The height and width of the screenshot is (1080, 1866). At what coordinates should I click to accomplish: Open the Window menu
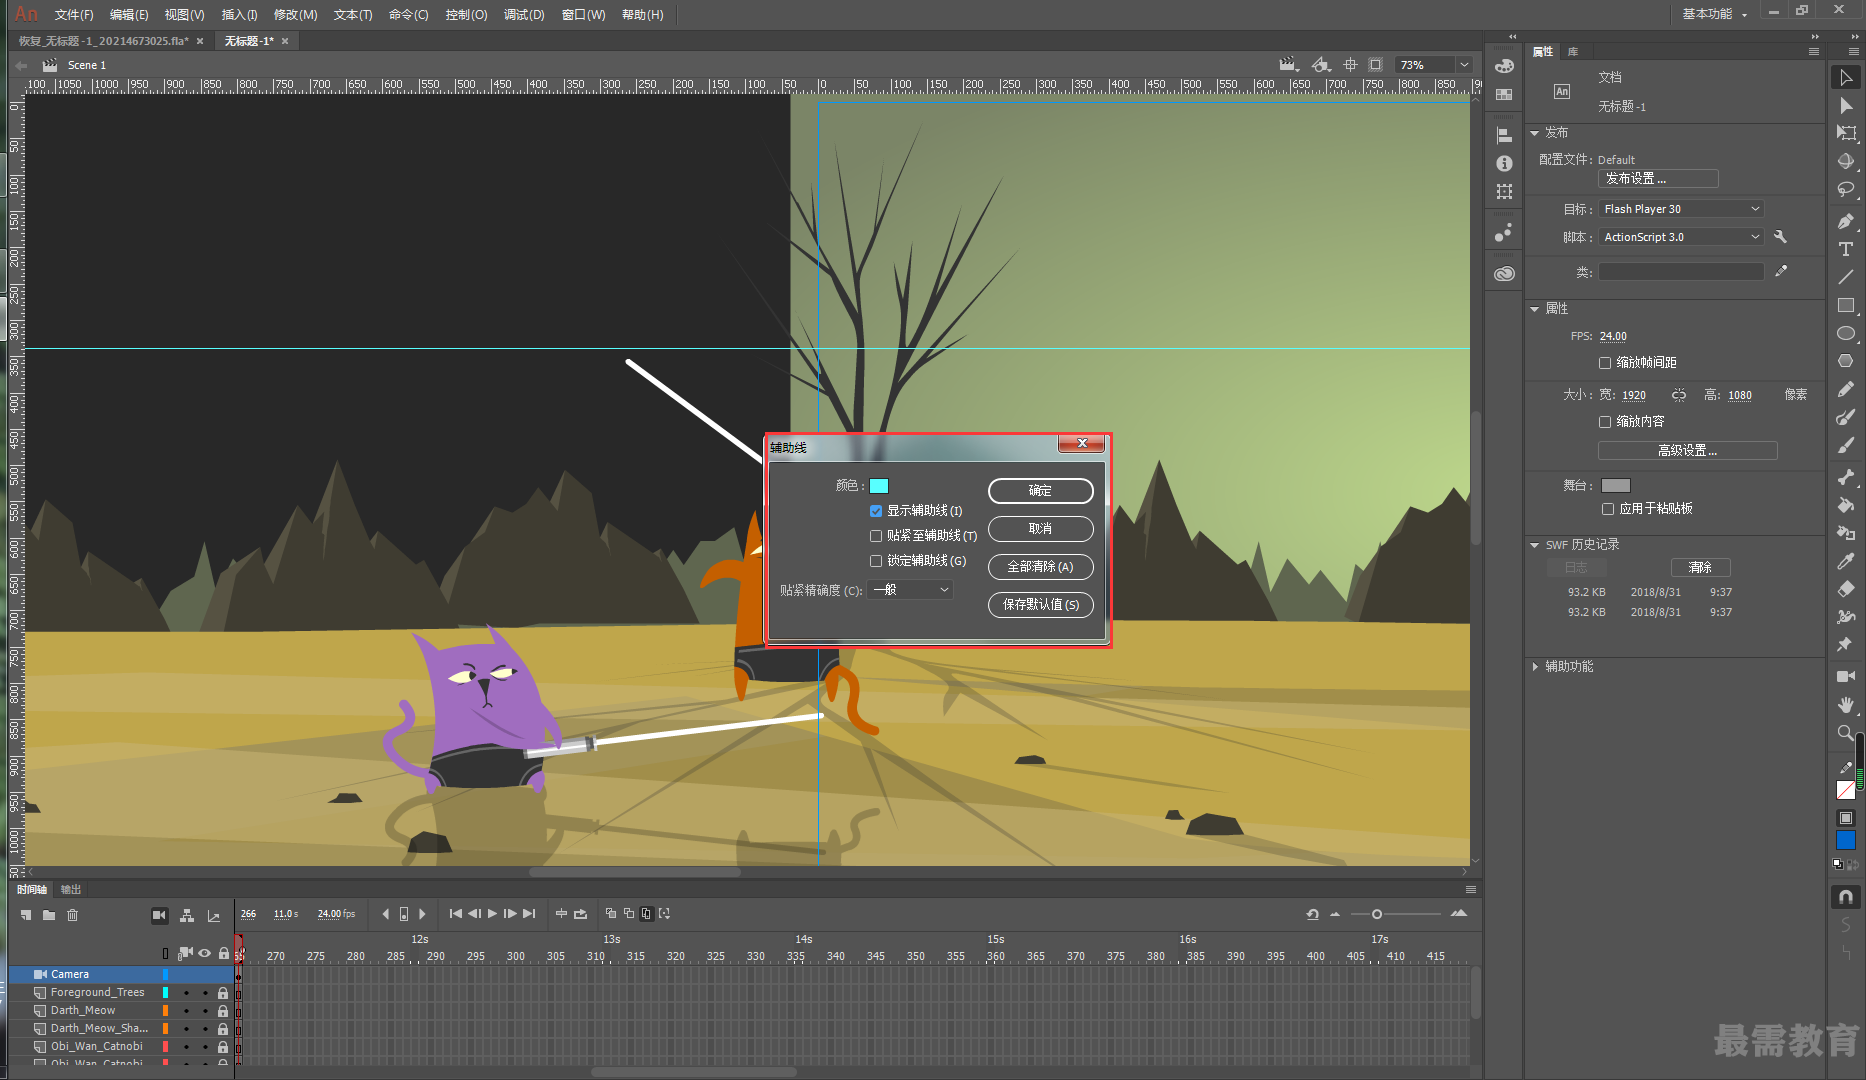coord(583,15)
